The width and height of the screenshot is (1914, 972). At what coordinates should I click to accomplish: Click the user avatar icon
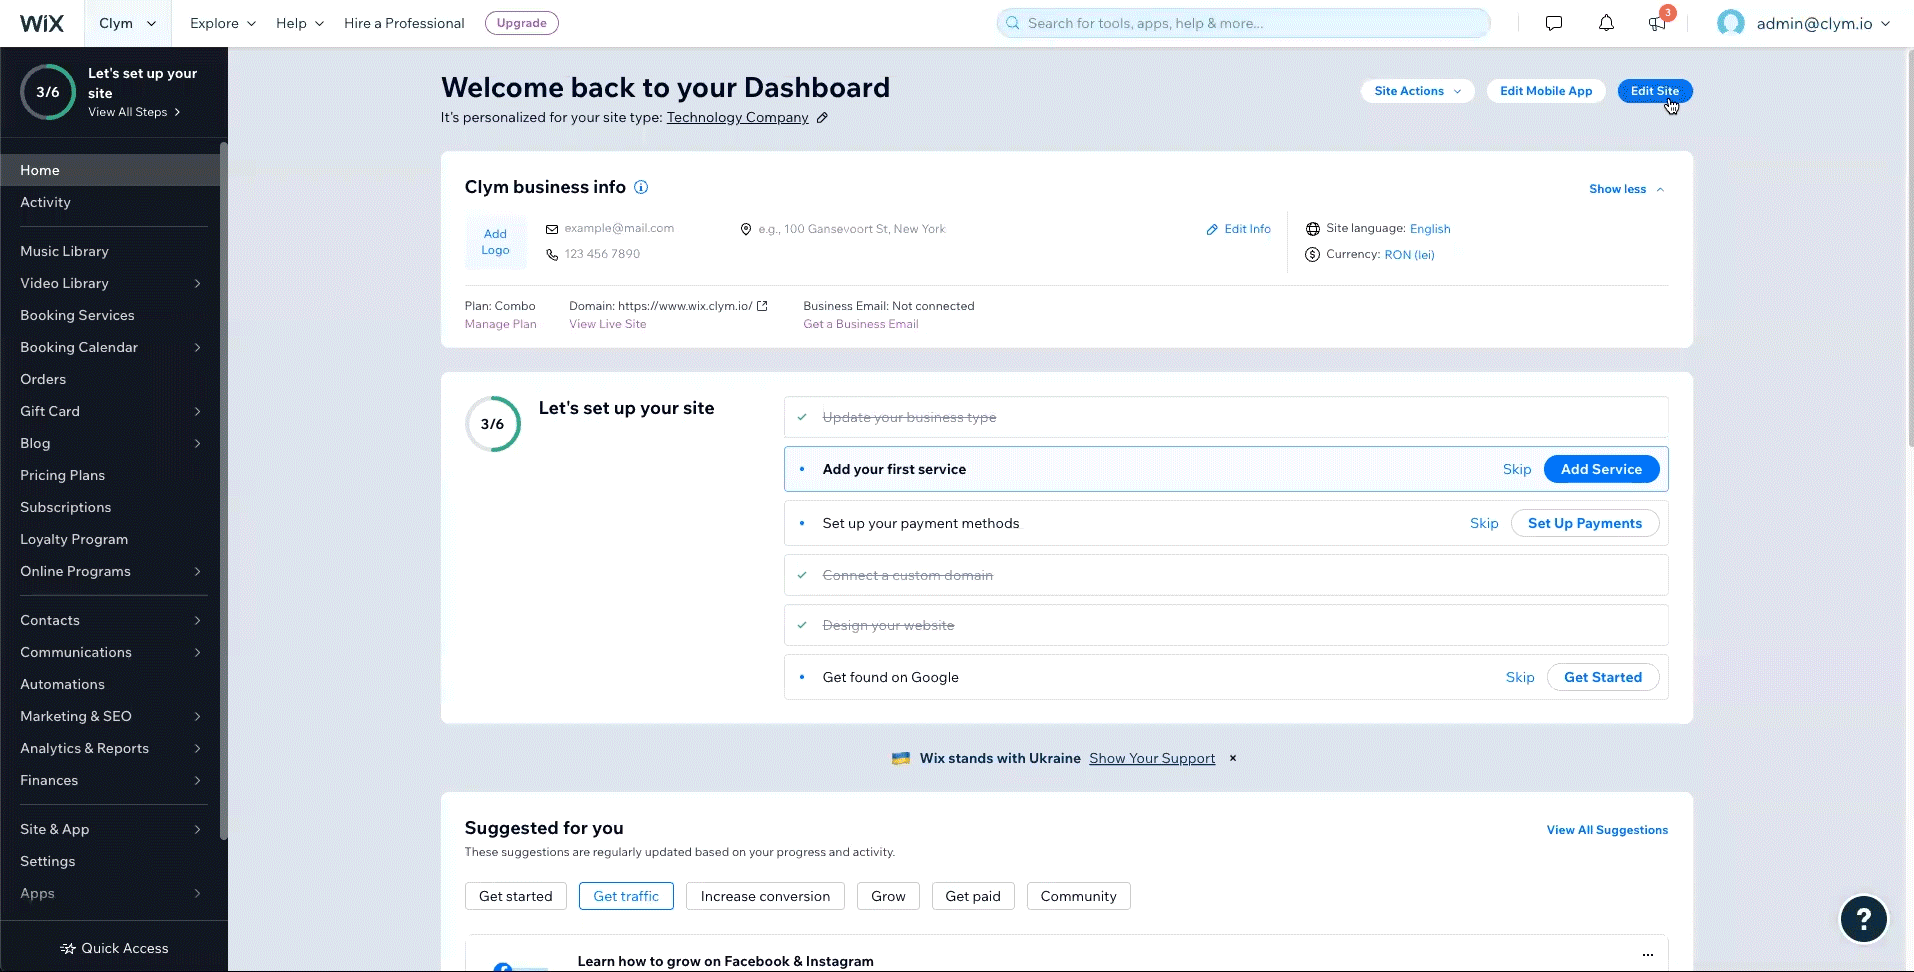coord(1731,23)
